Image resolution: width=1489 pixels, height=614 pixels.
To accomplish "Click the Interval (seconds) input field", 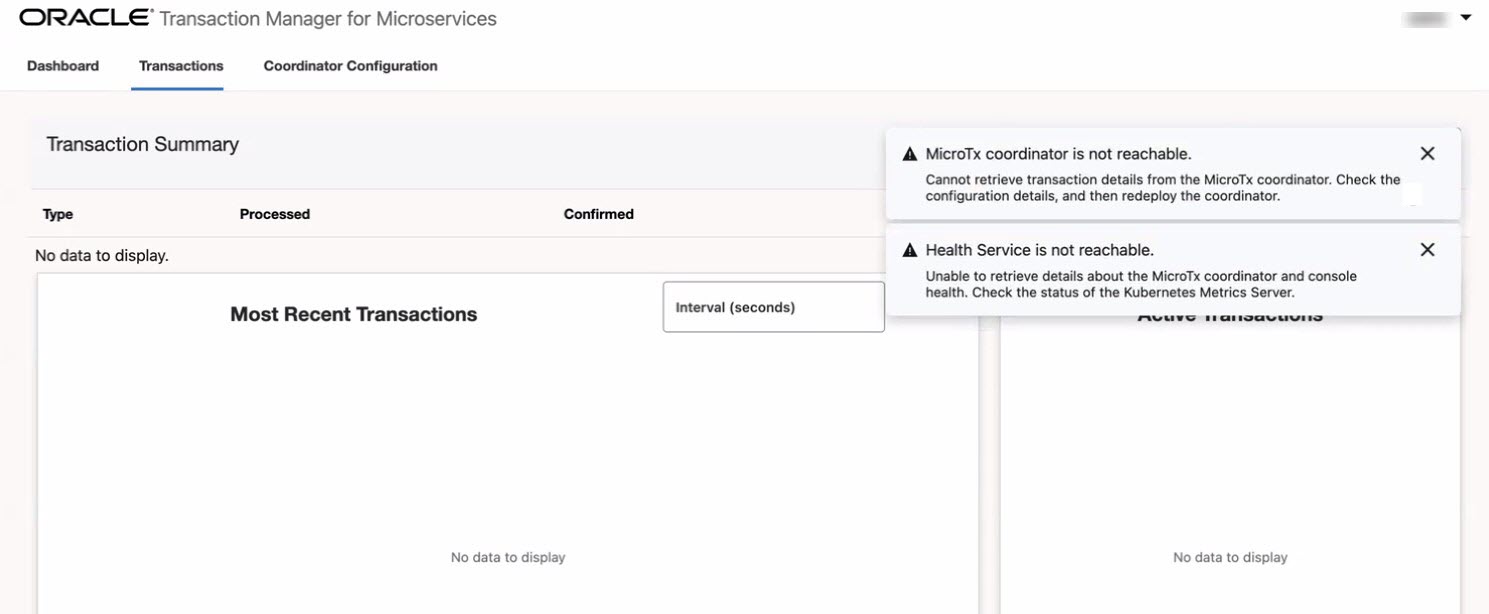I will [773, 307].
